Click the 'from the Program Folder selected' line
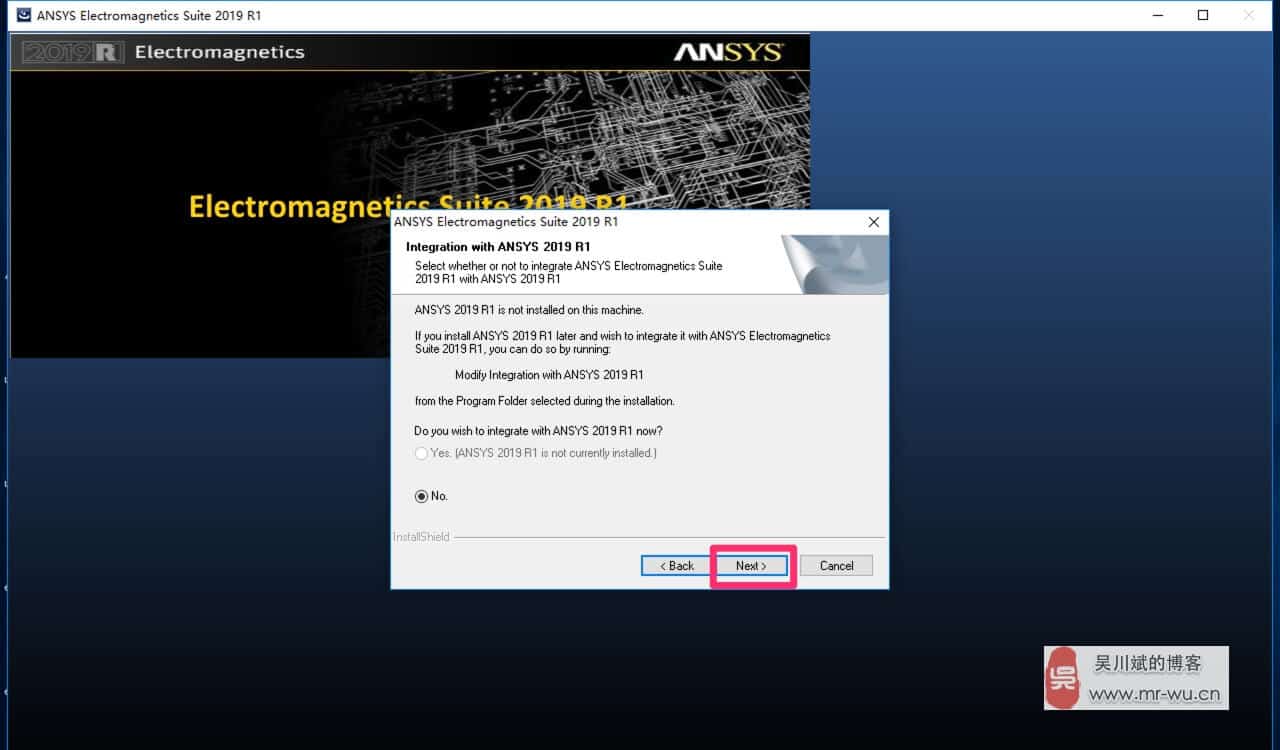Image resolution: width=1280 pixels, height=750 pixels. (x=545, y=401)
